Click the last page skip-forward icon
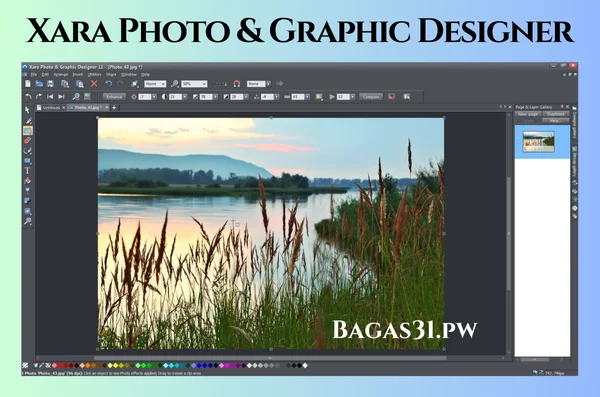The width and height of the screenshot is (600, 397). 61,96
